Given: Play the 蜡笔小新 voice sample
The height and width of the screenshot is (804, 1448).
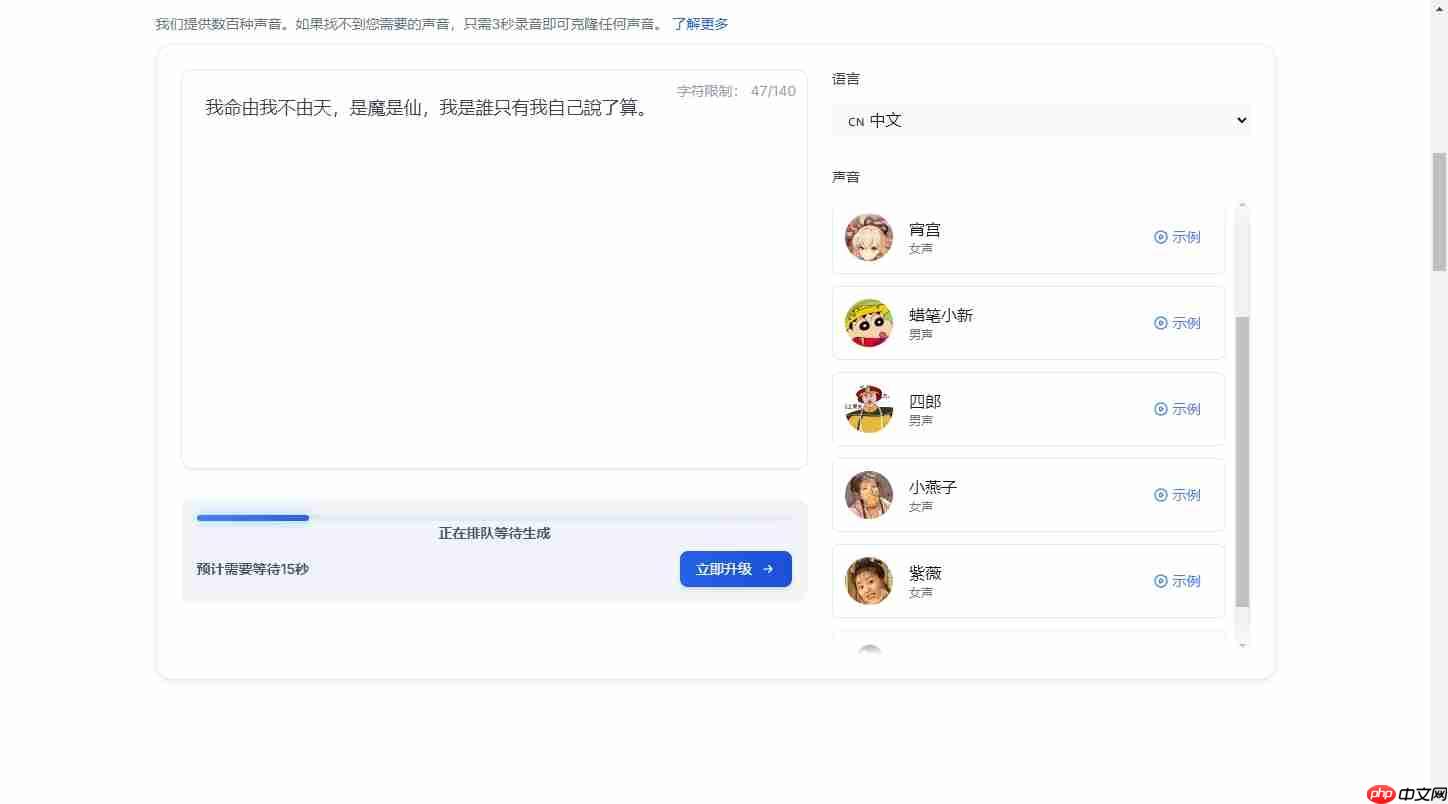Looking at the screenshot, I should point(1176,323).
